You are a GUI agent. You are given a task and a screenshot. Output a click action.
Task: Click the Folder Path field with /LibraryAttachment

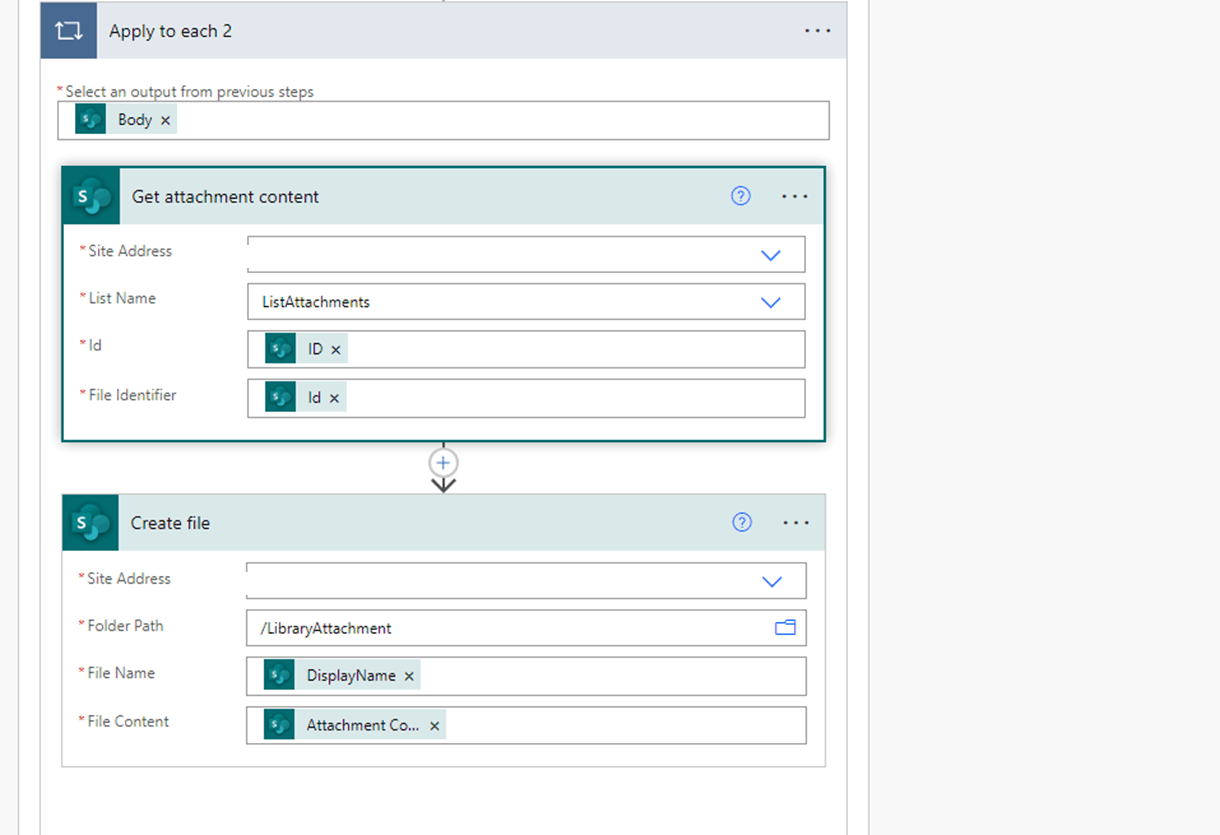[526, 628]
